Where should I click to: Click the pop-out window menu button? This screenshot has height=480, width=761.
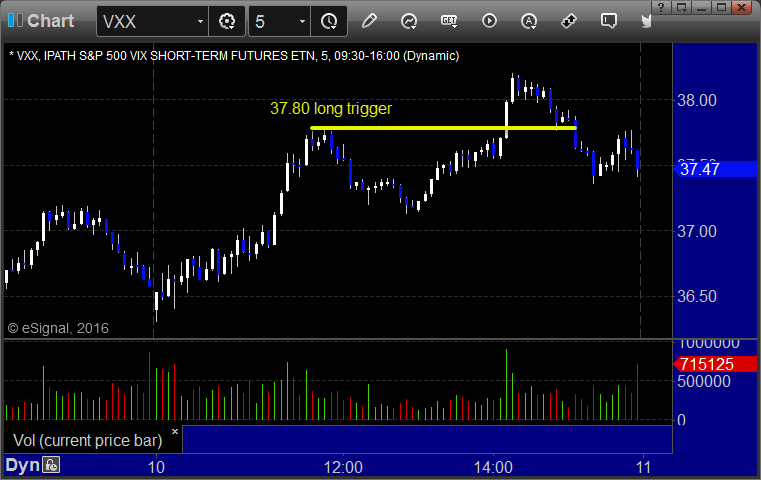pos(681,7)
